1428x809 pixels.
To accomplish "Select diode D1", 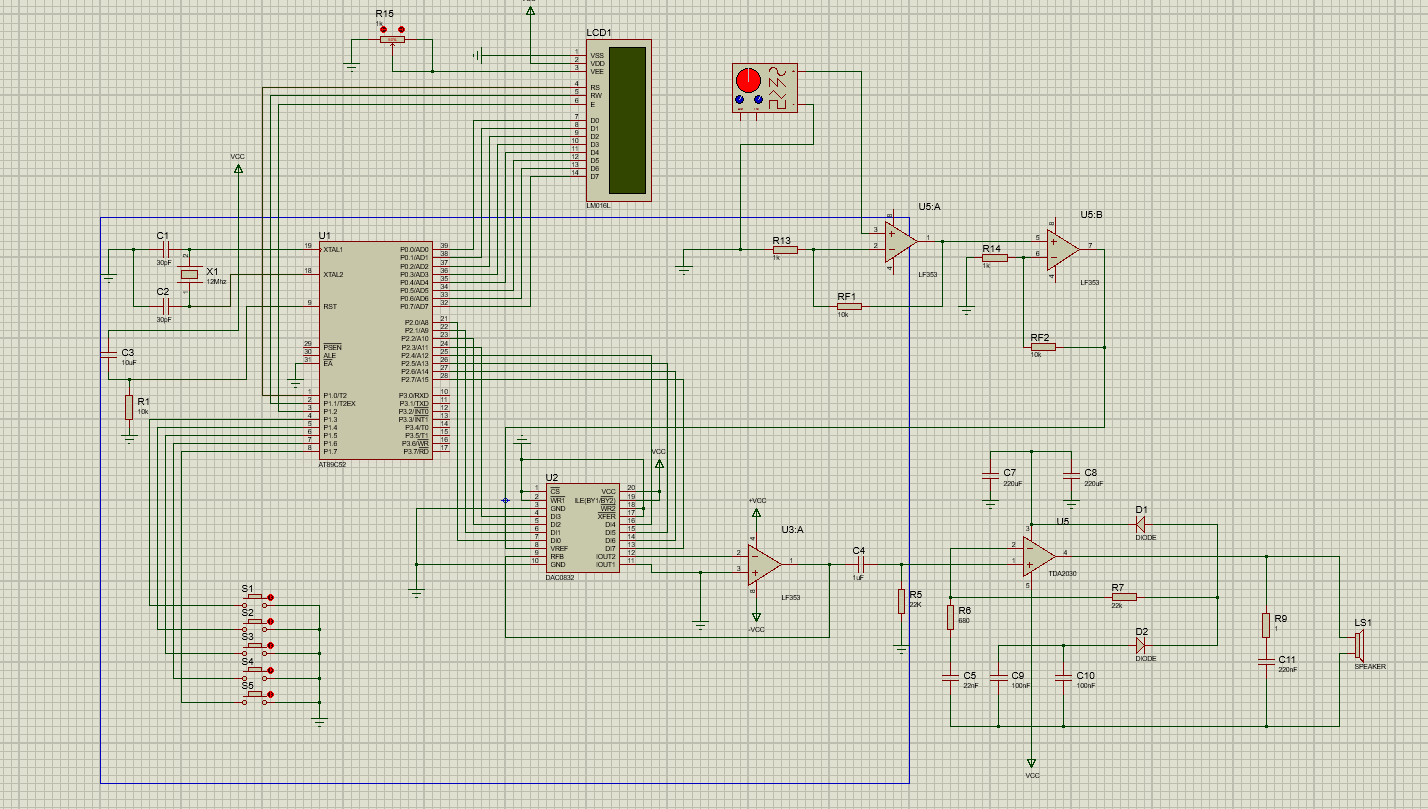I will (1141, 523).
